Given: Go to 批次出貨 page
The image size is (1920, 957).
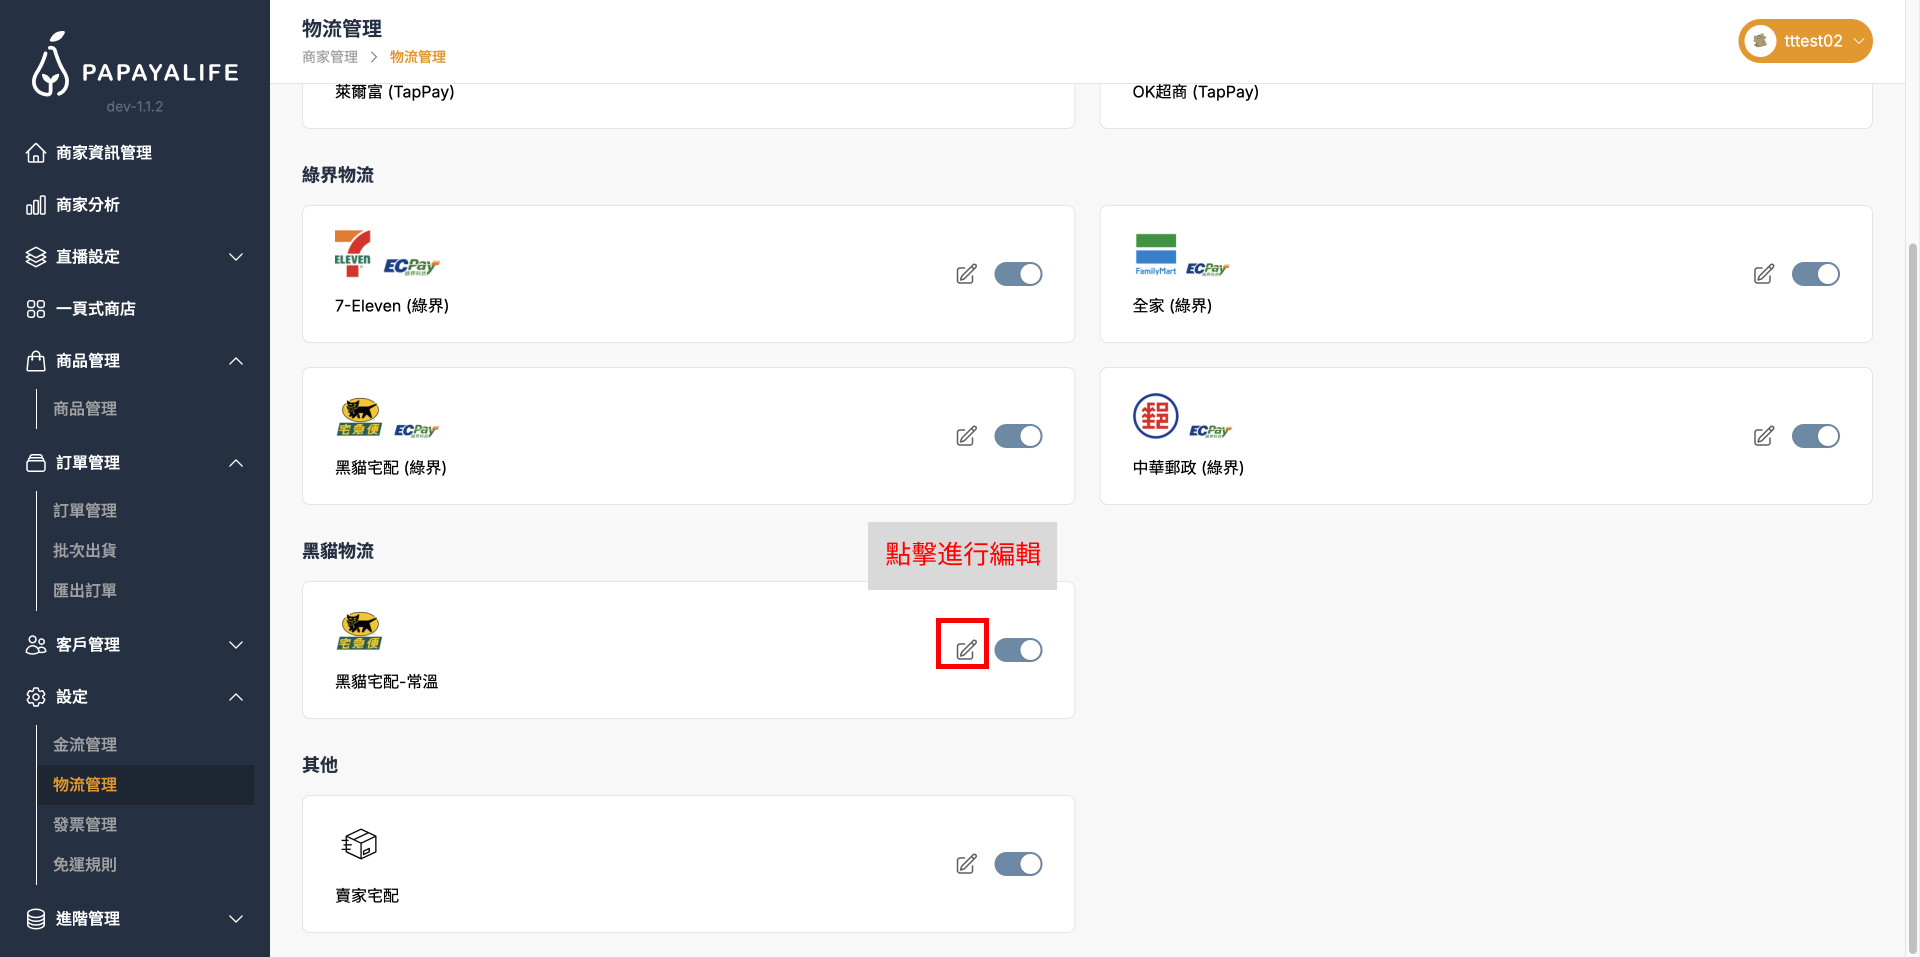Looking at the screenshot, I should point(84,550).
